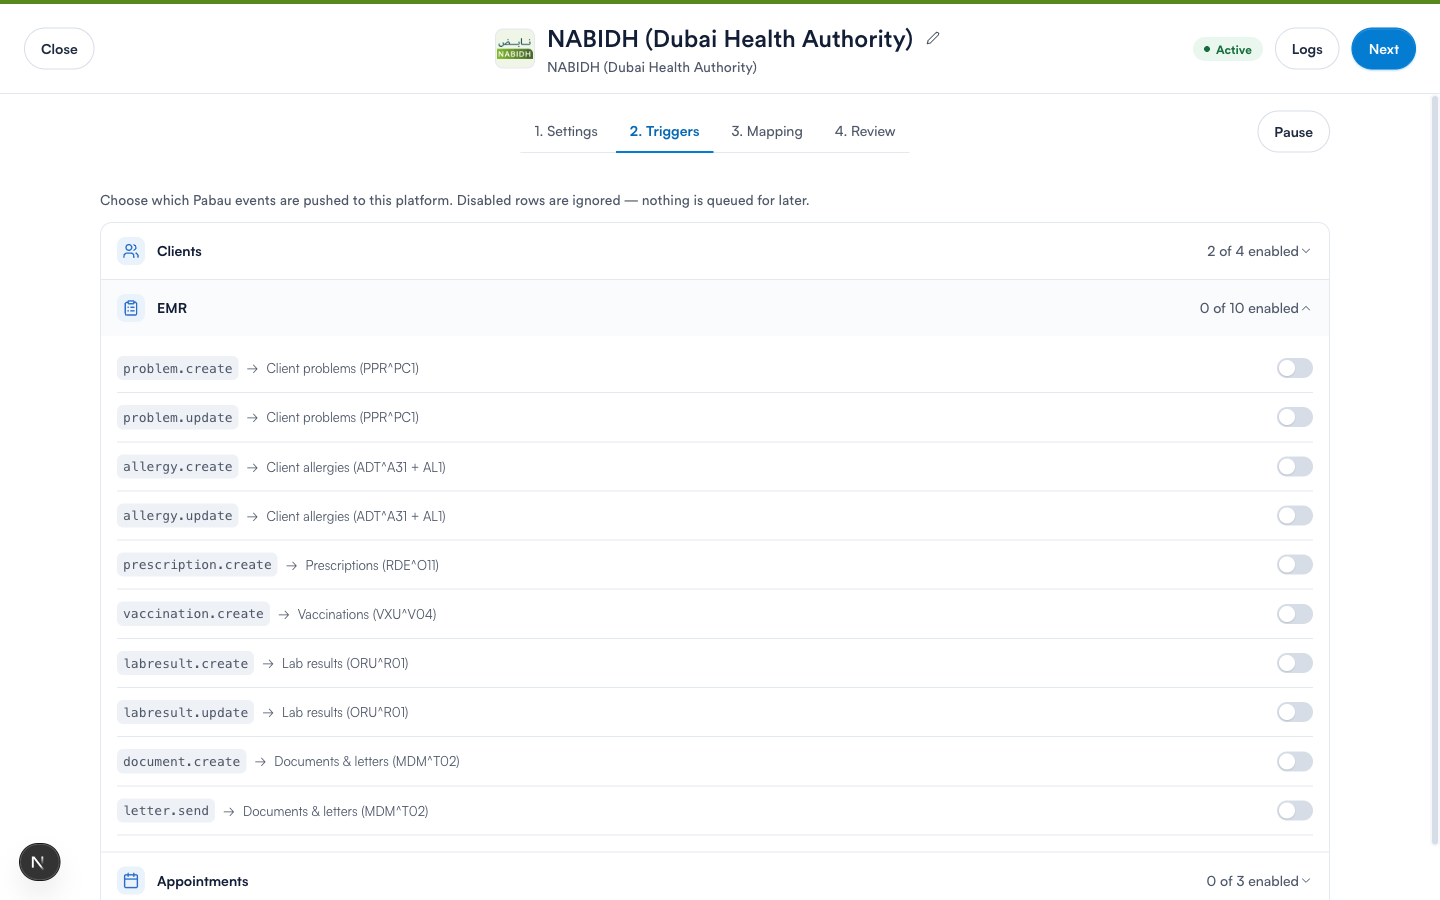Click the problem.update event code
1440x900 pixels.
pos(178,417)
